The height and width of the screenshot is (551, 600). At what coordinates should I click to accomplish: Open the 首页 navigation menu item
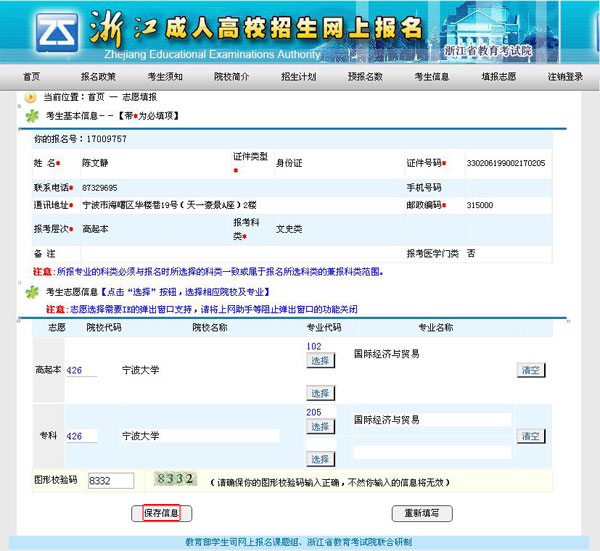32,76
